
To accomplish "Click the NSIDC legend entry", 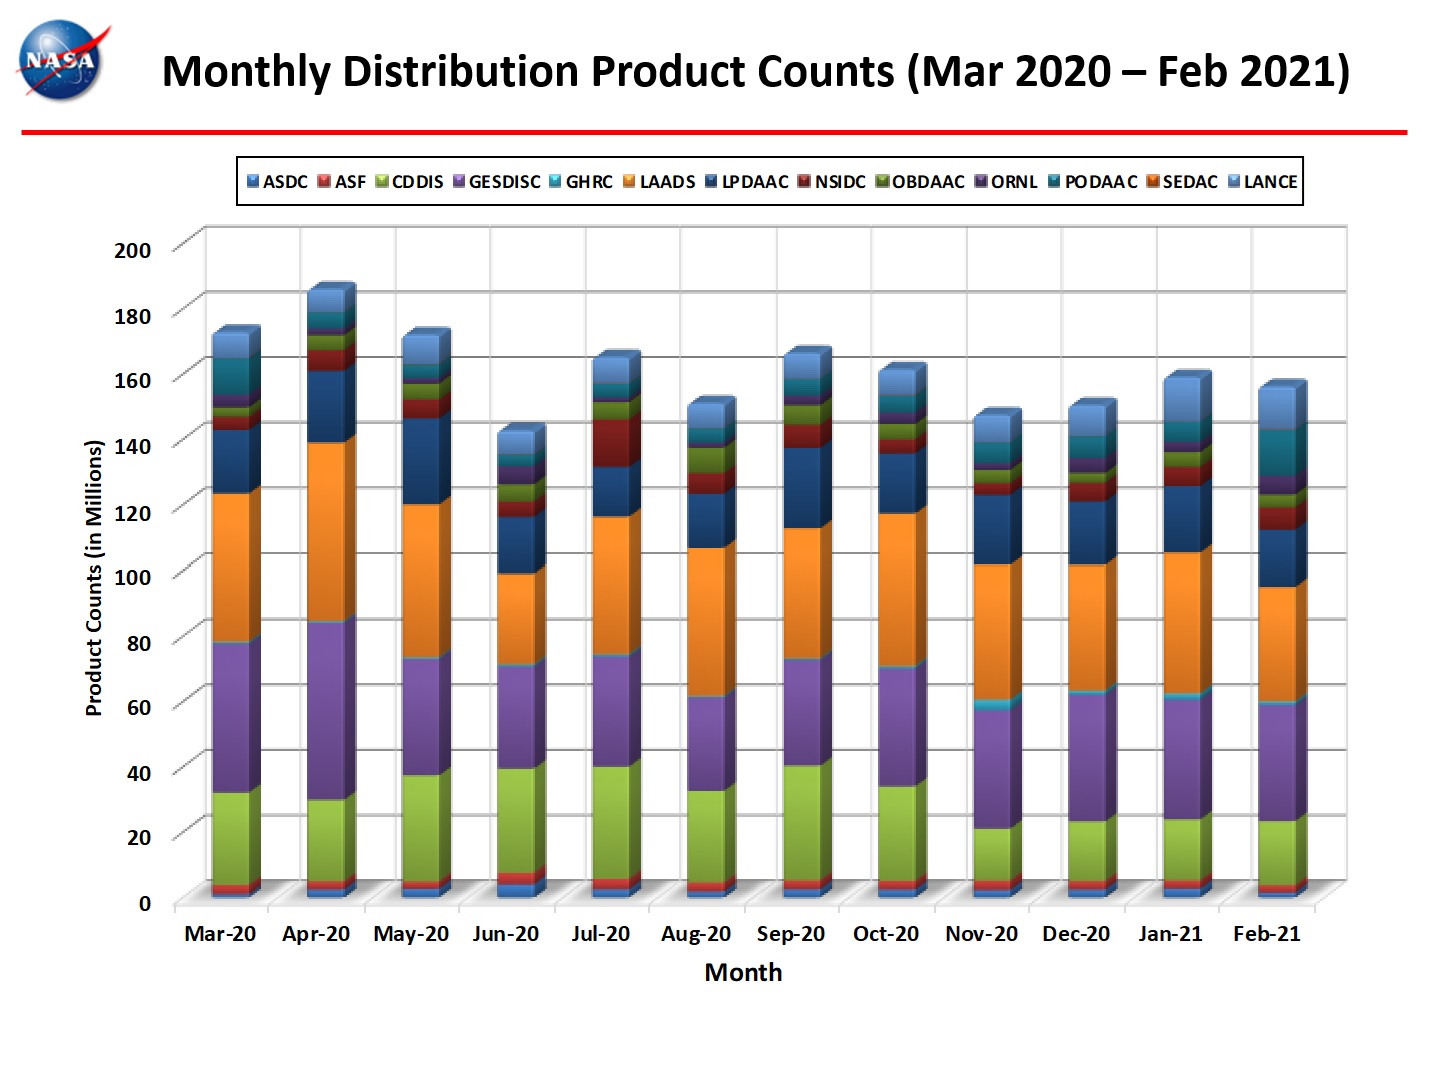I will [832, 181].
